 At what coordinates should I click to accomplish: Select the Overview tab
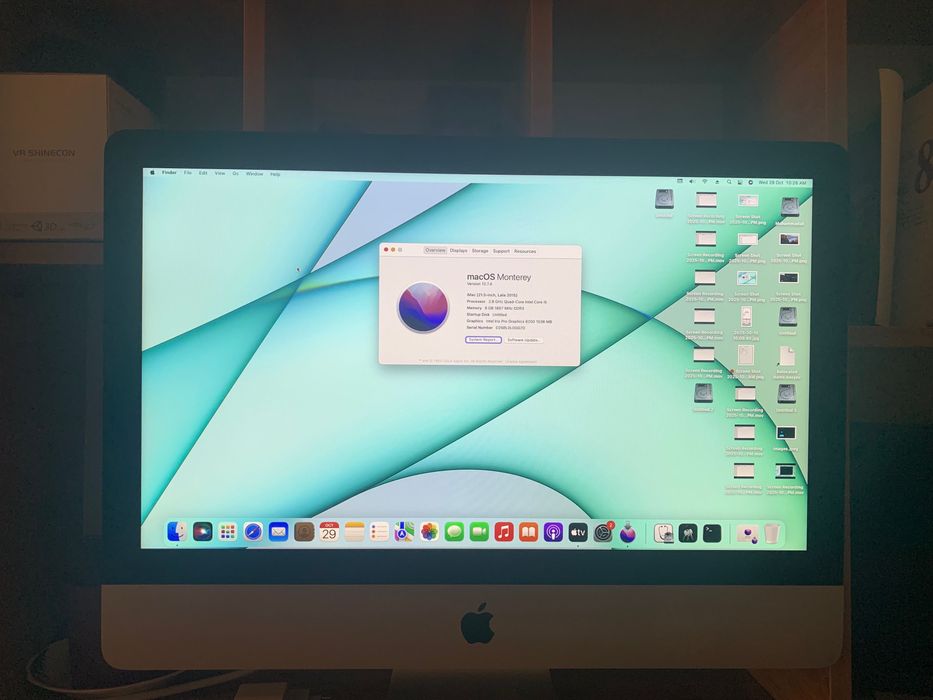(435, 251)
